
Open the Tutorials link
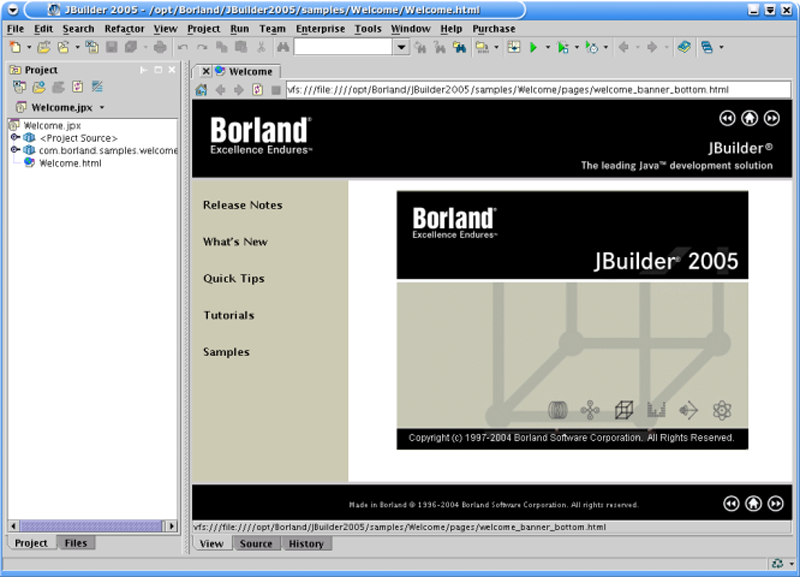(228, 315)
